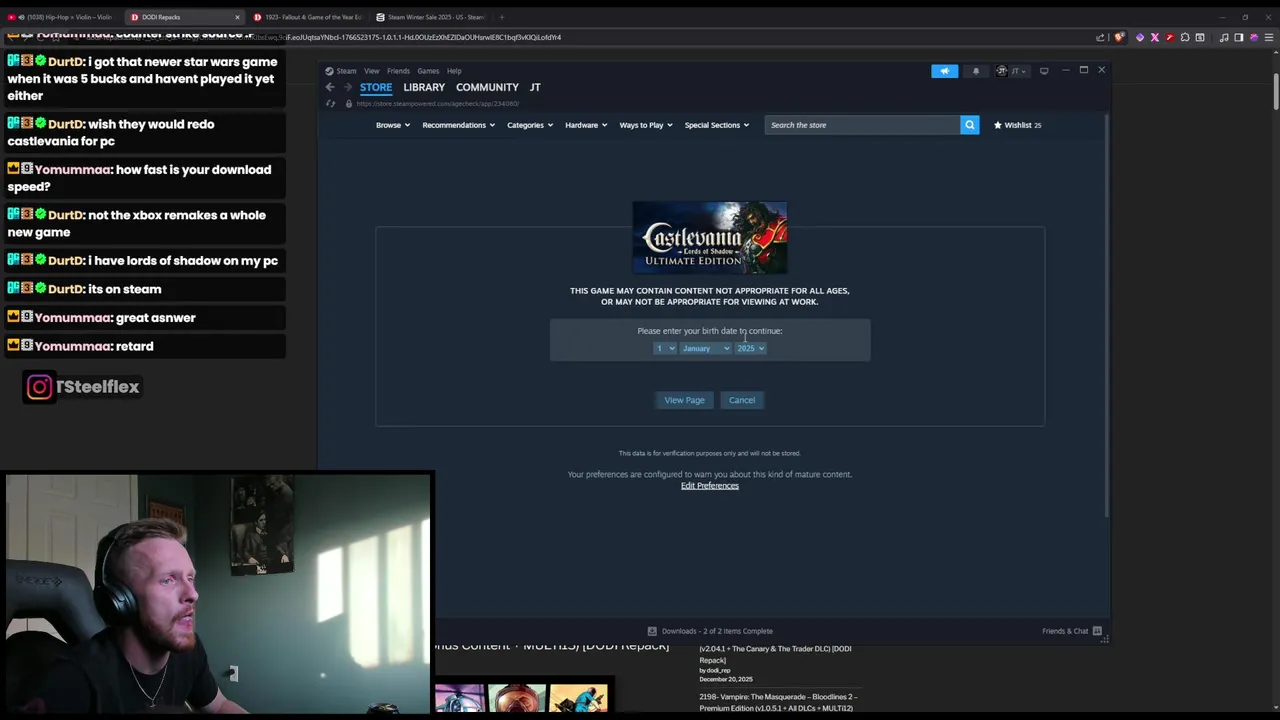Open the birth month January dropdown
The width and height of the screenshot is (1280, 720).
click(706, 348)
